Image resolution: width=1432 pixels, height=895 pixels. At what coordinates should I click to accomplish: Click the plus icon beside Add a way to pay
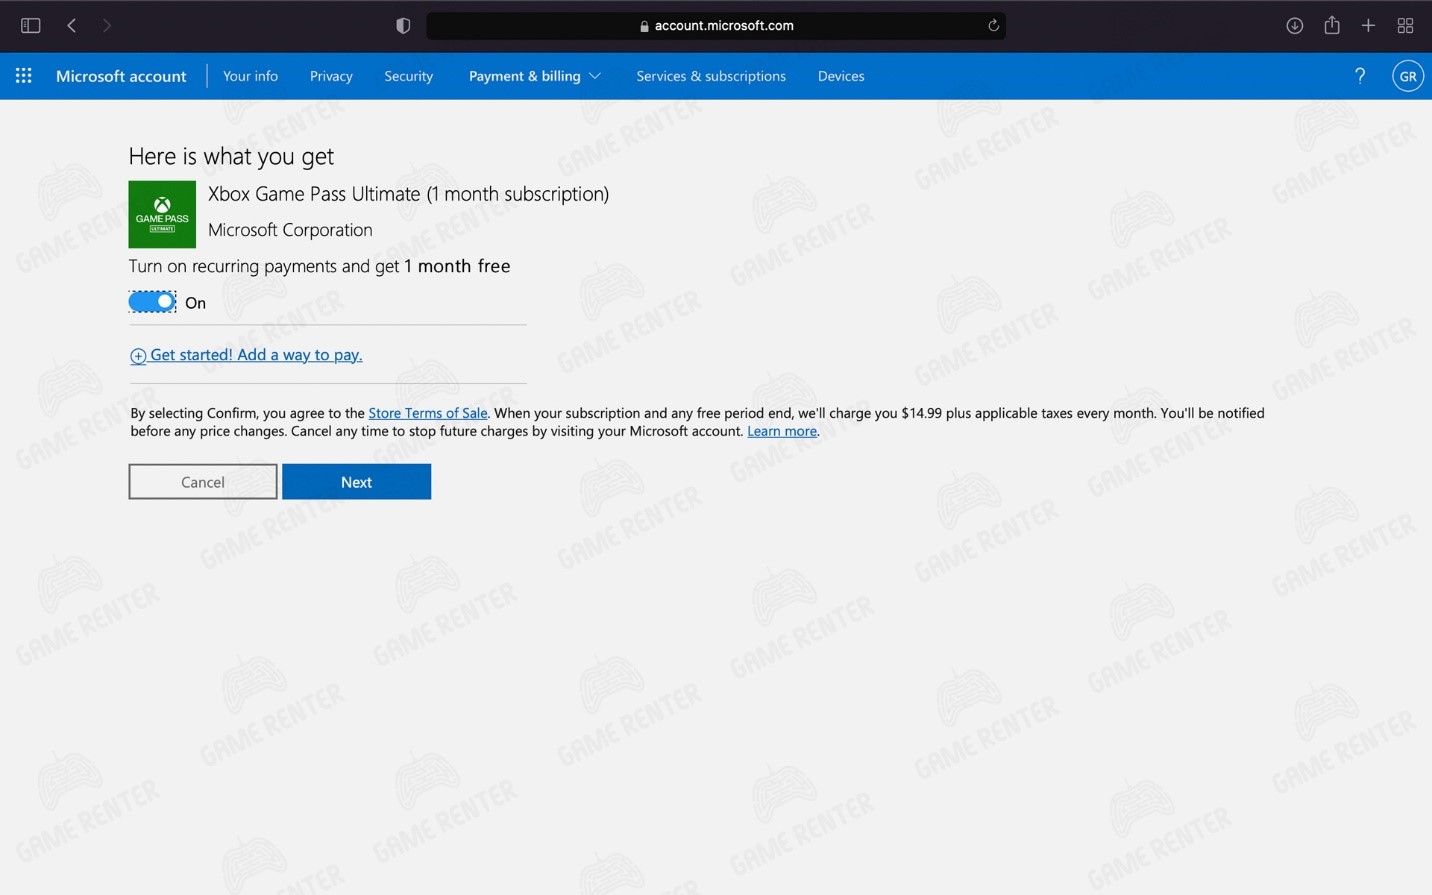click(x=138, y=356)
